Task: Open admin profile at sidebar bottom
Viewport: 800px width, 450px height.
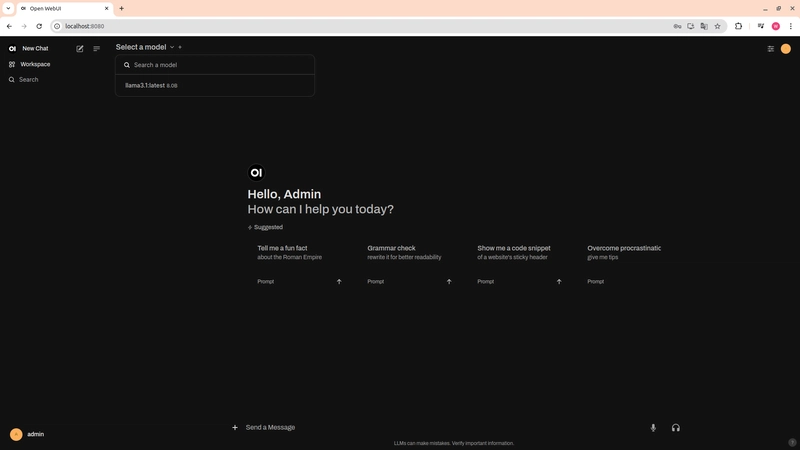Action: point(27,434)
